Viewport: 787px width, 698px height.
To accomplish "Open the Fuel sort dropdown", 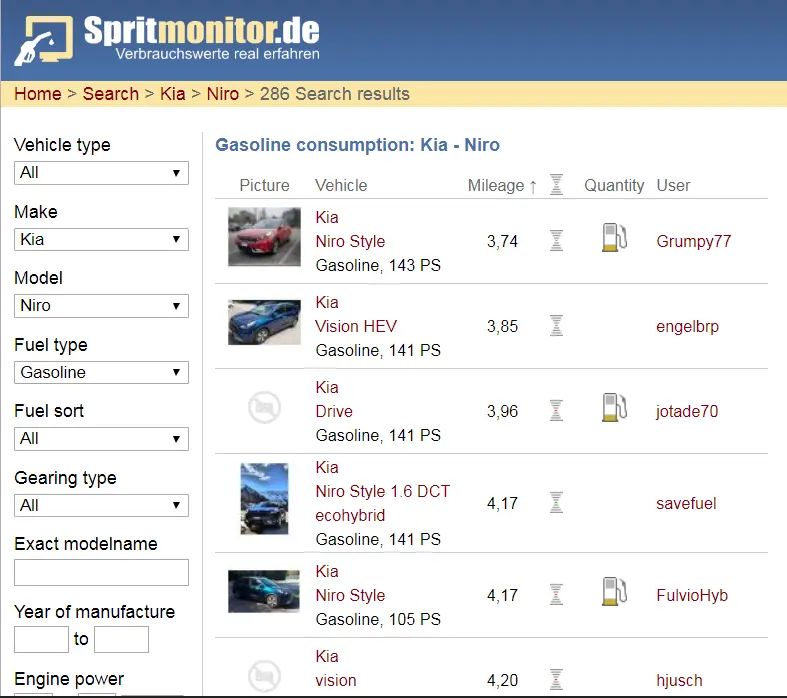I will pos(101,439).
